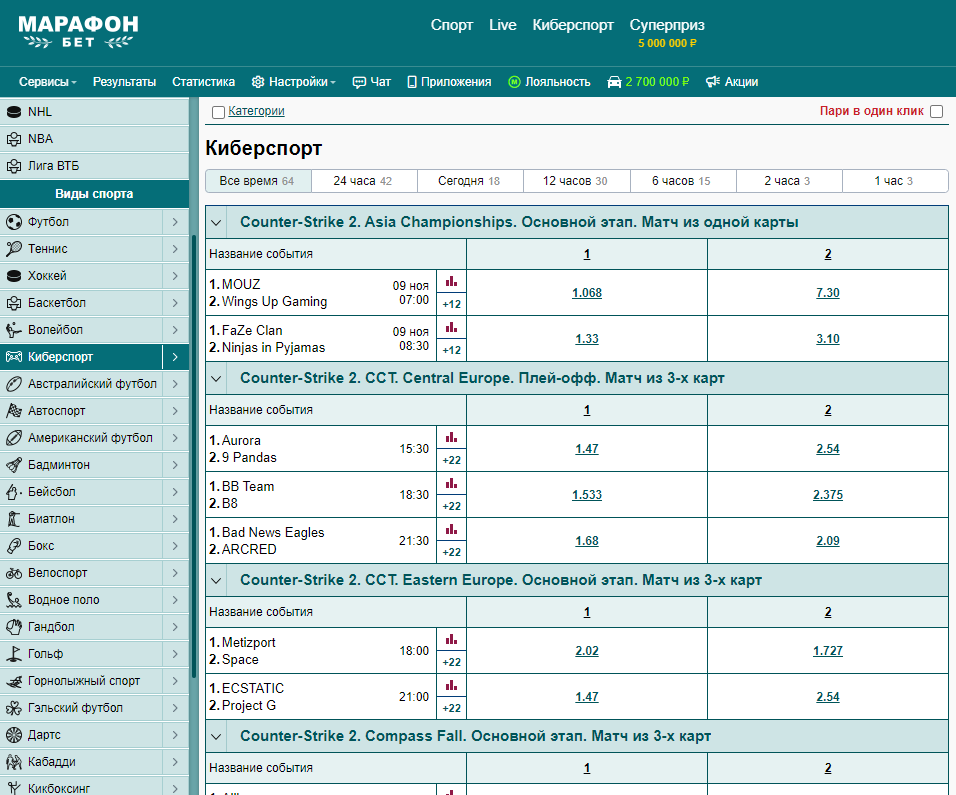Click the Хоккей puck icon
This screenshot has width=956, height=795.
(13, 276)
